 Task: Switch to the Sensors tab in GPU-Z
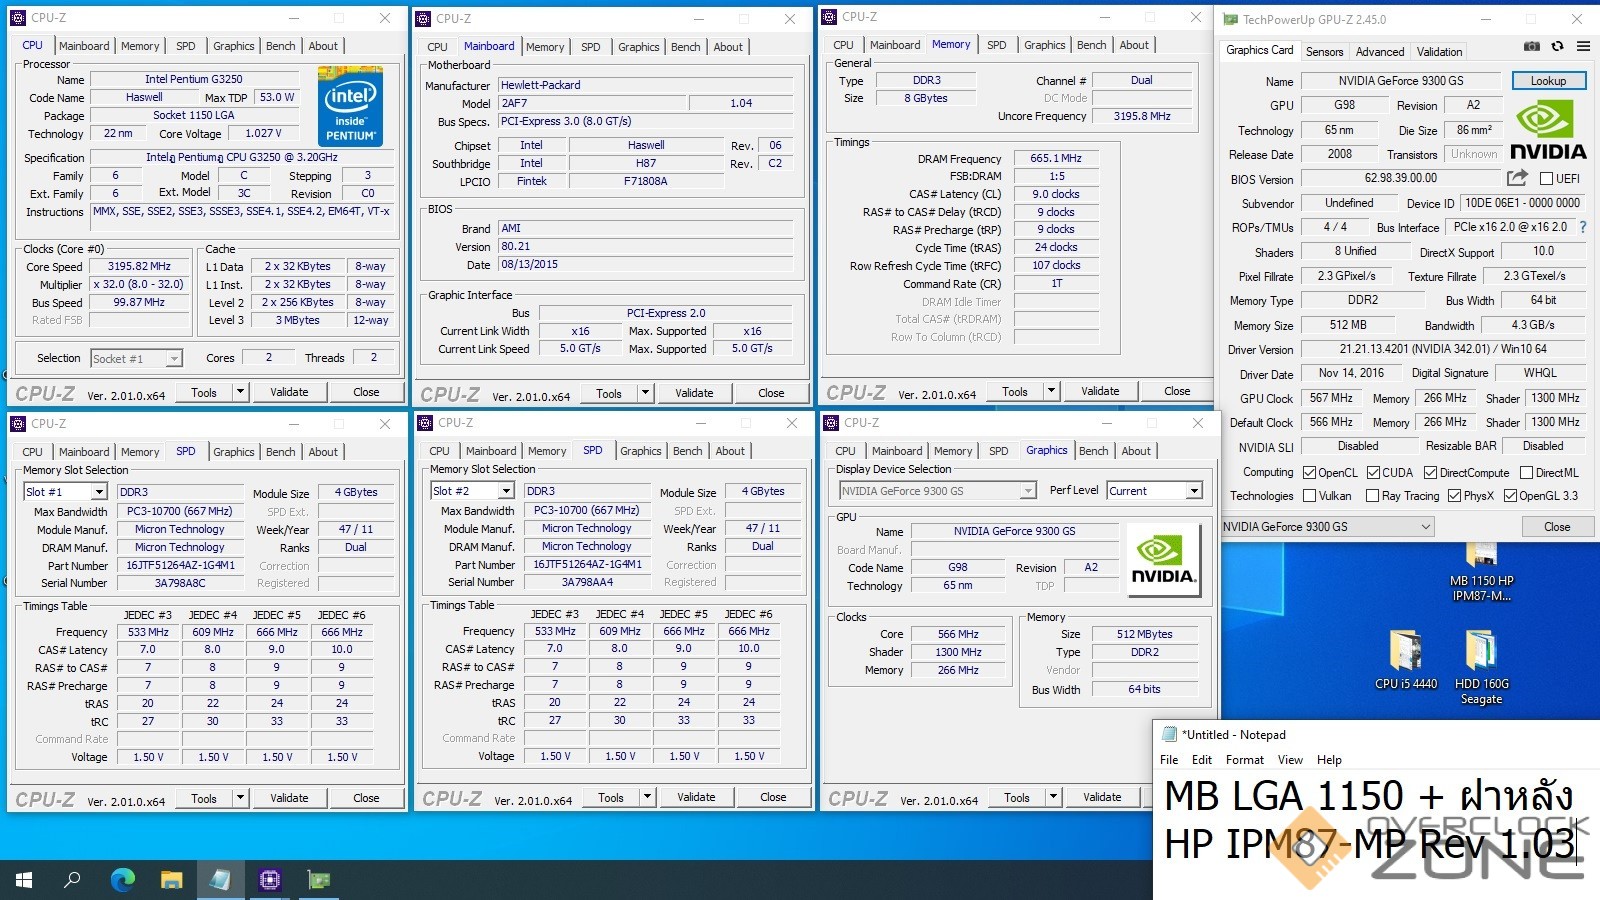1324,52
